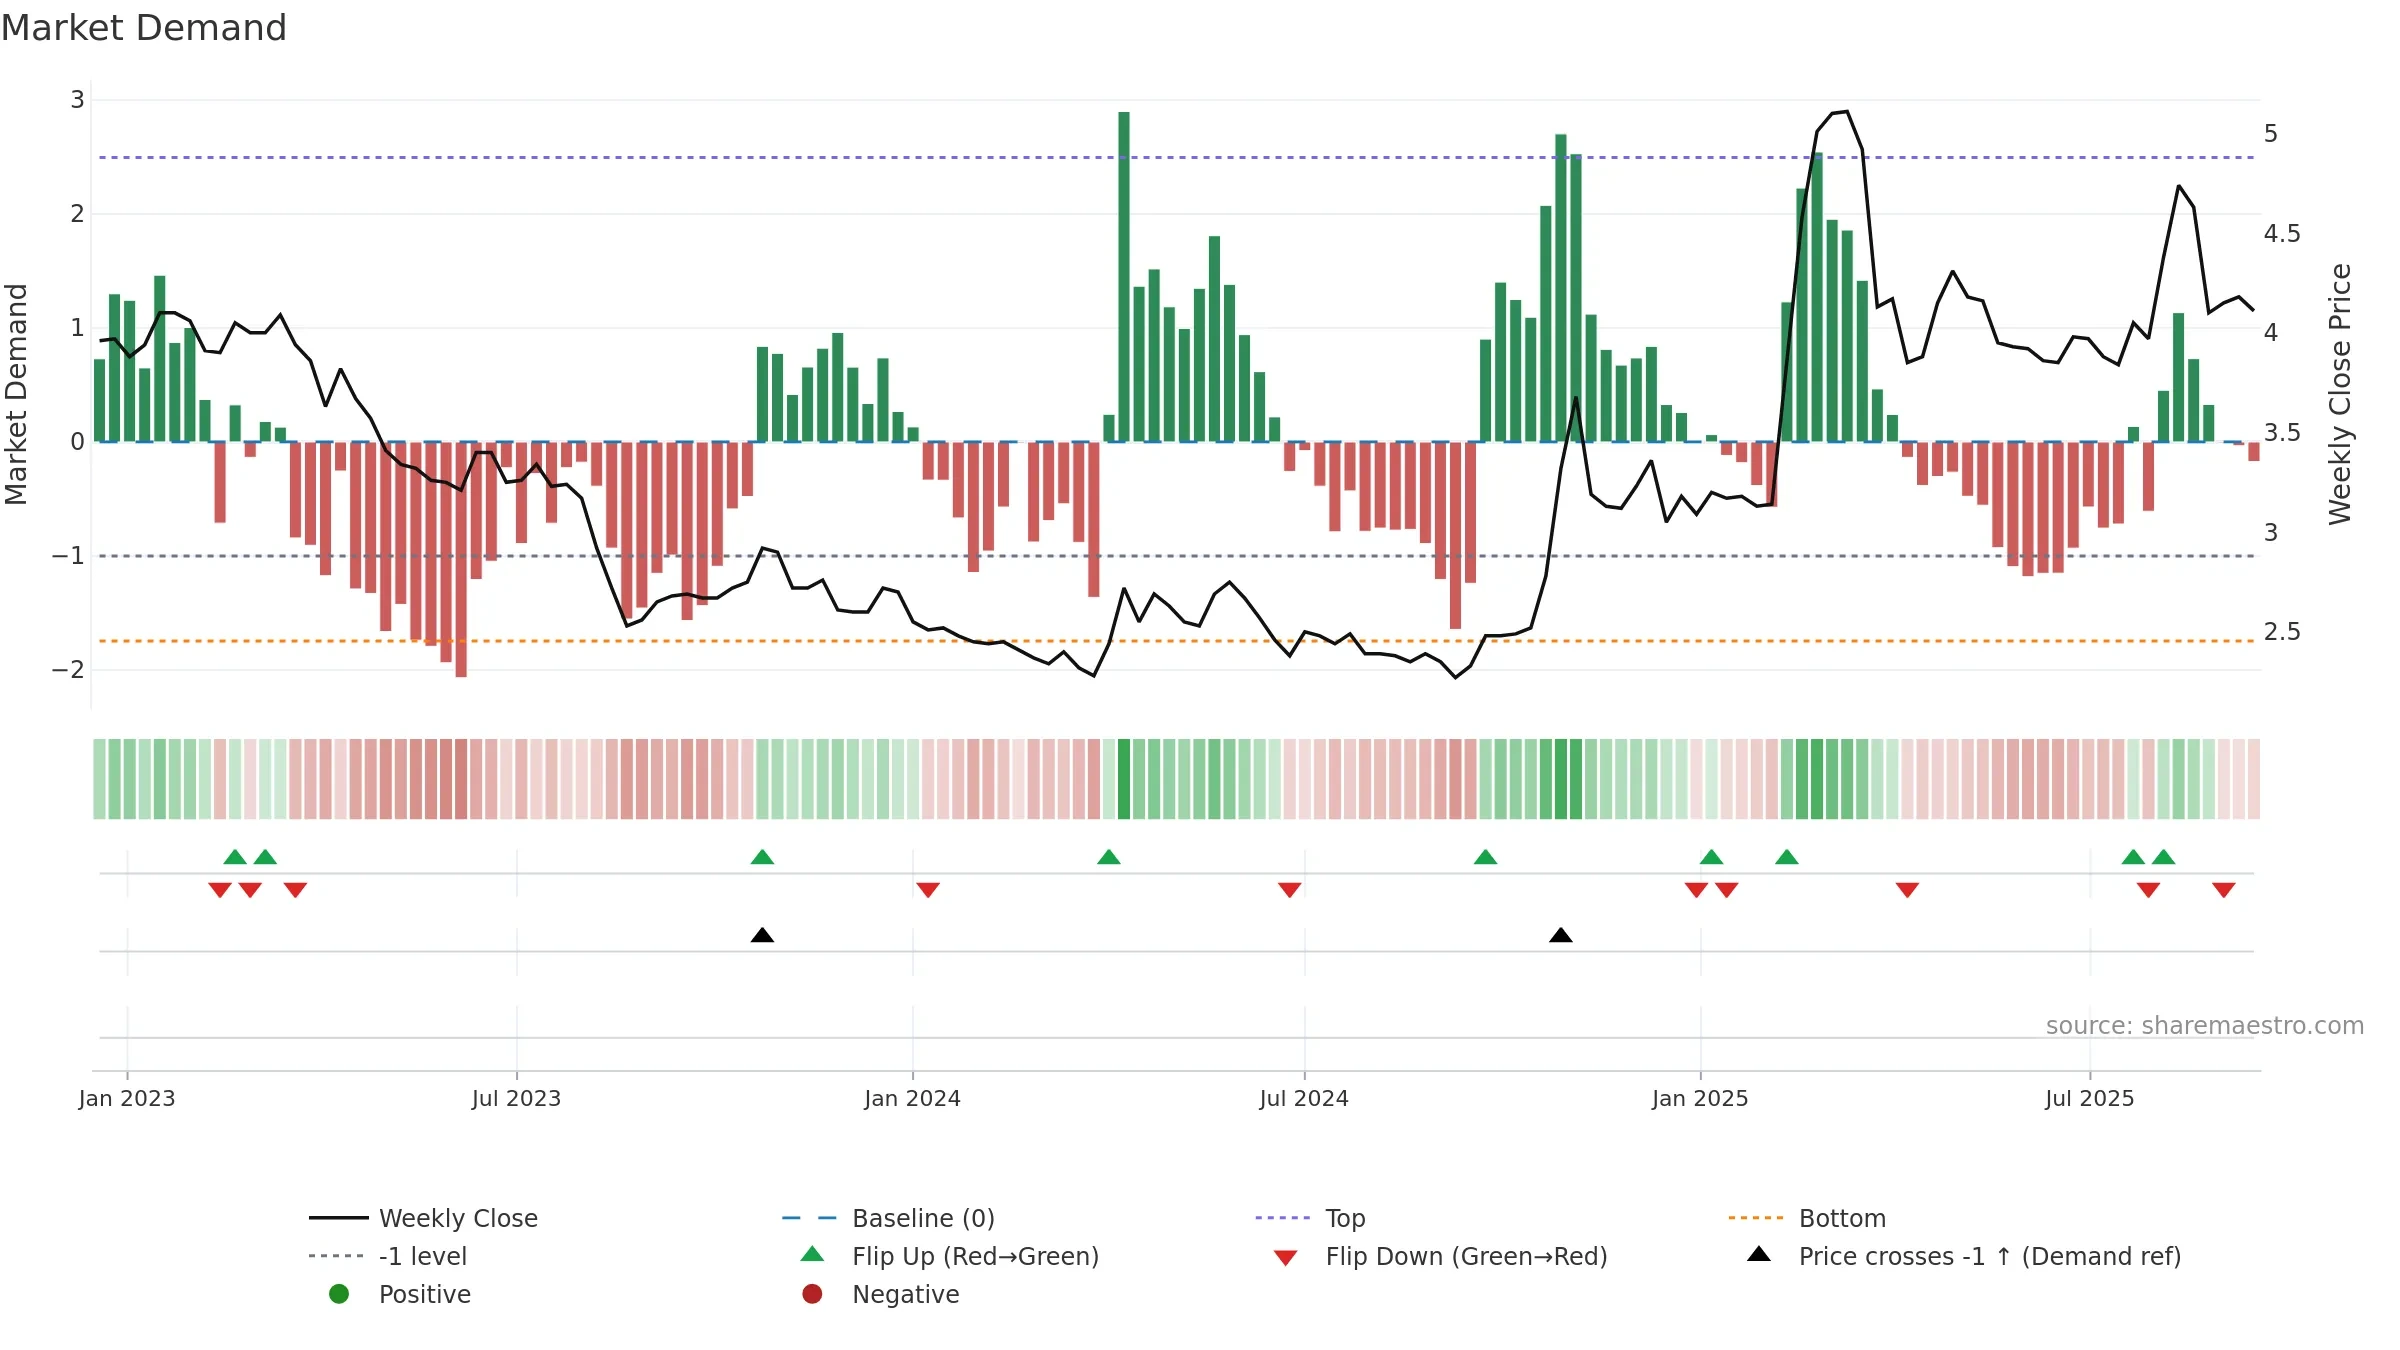Toggle the Flip Up (Red→Green) label
2400x1350 pixels.
[975, 1256]
